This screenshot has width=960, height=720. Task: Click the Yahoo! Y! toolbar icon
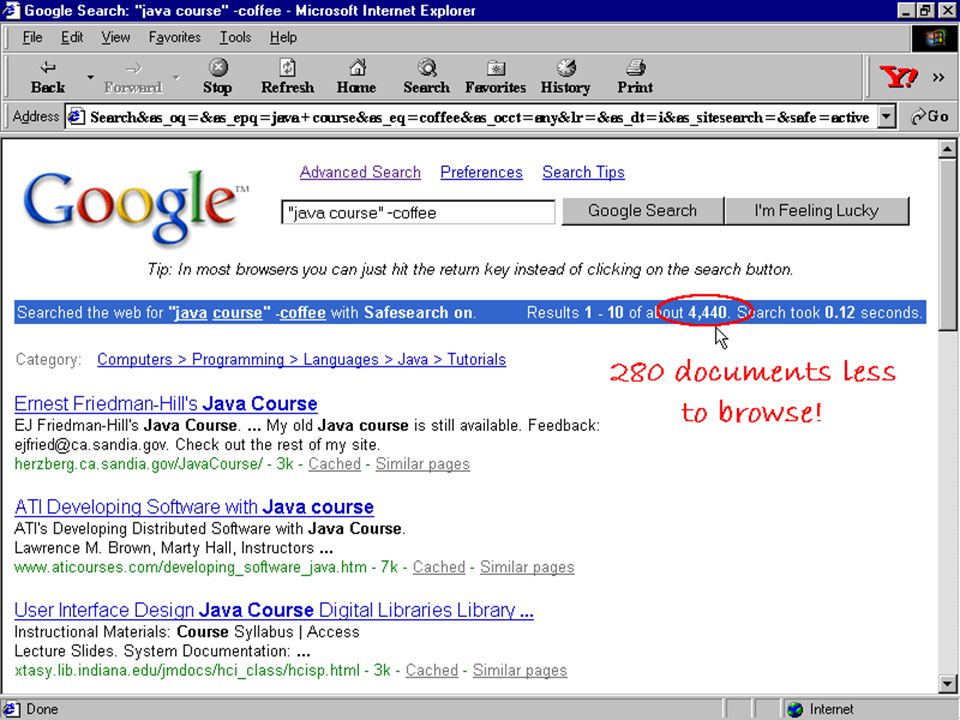pyautogui.click(x=898, y=77)
